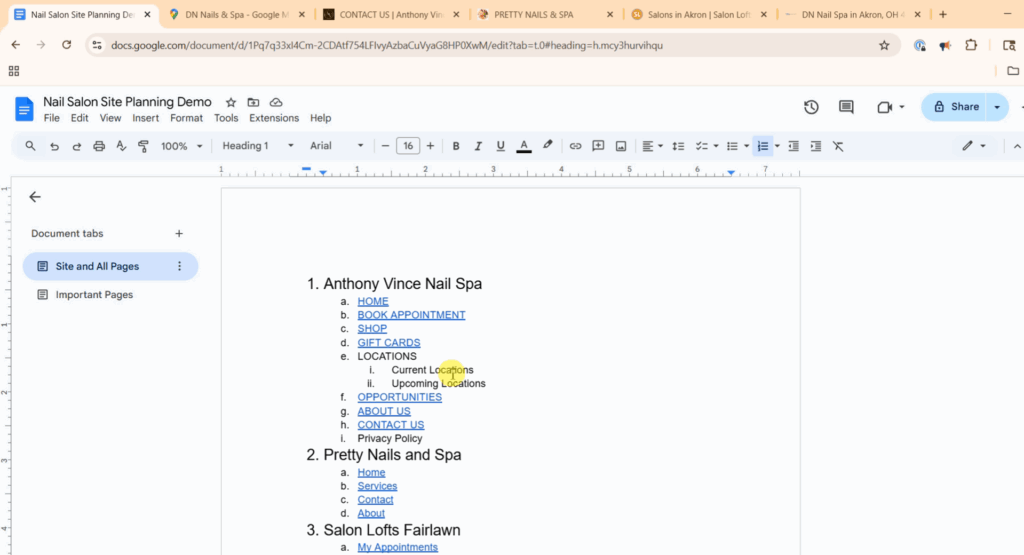Print the document using printer icon
Image resolution: width=1024 pixels, height=555 pixels.
coord(99,146)
